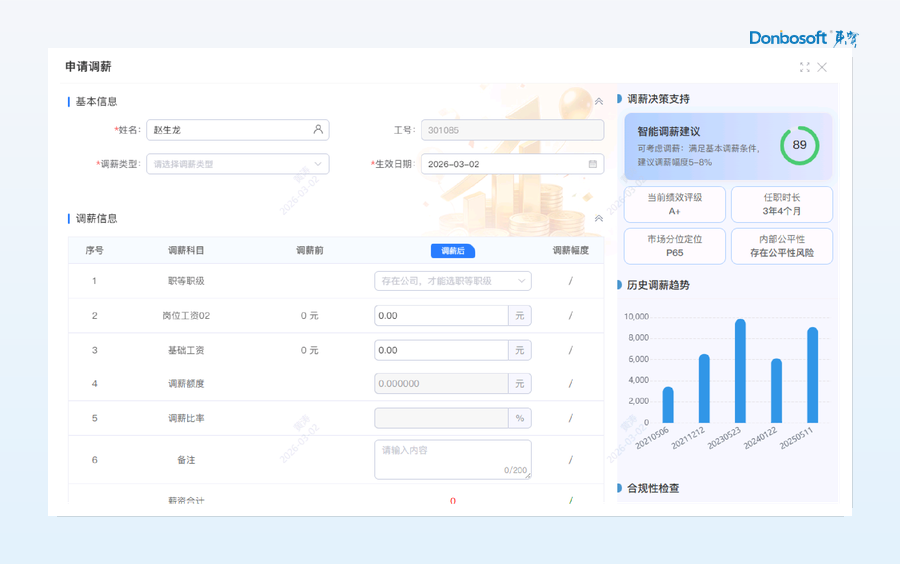Click the 调薪比率 row label

(x=186, y=418)
